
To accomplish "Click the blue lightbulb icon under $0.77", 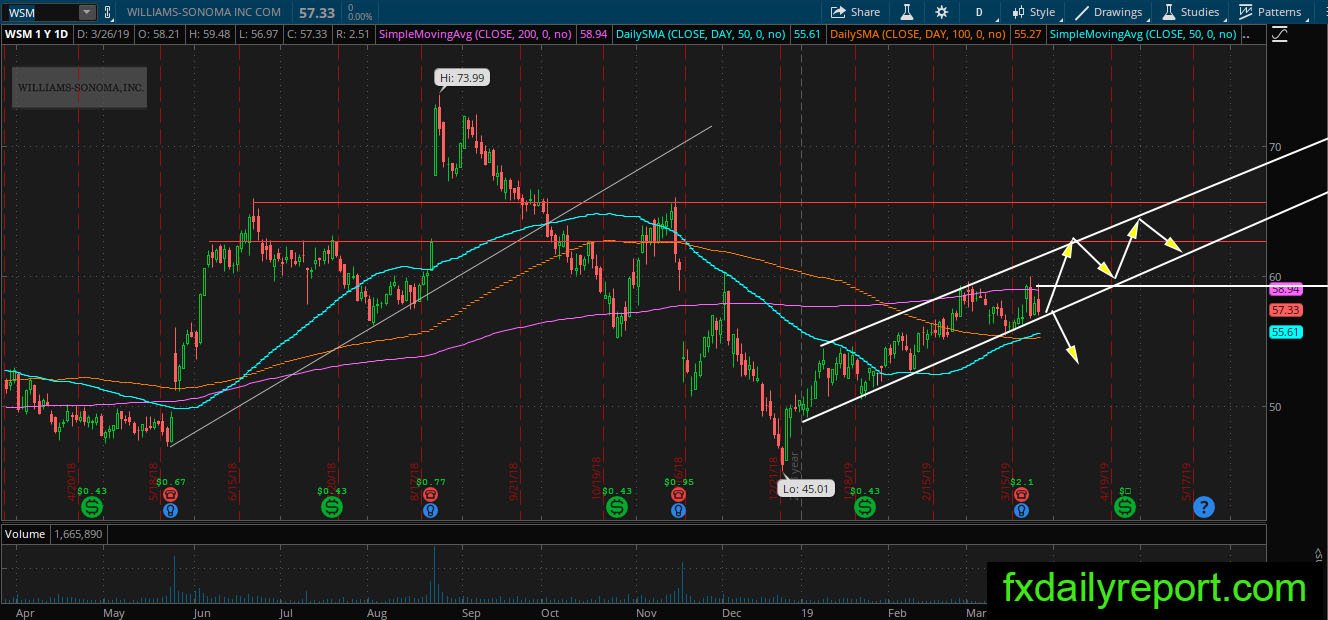I will tap(430, 510).
